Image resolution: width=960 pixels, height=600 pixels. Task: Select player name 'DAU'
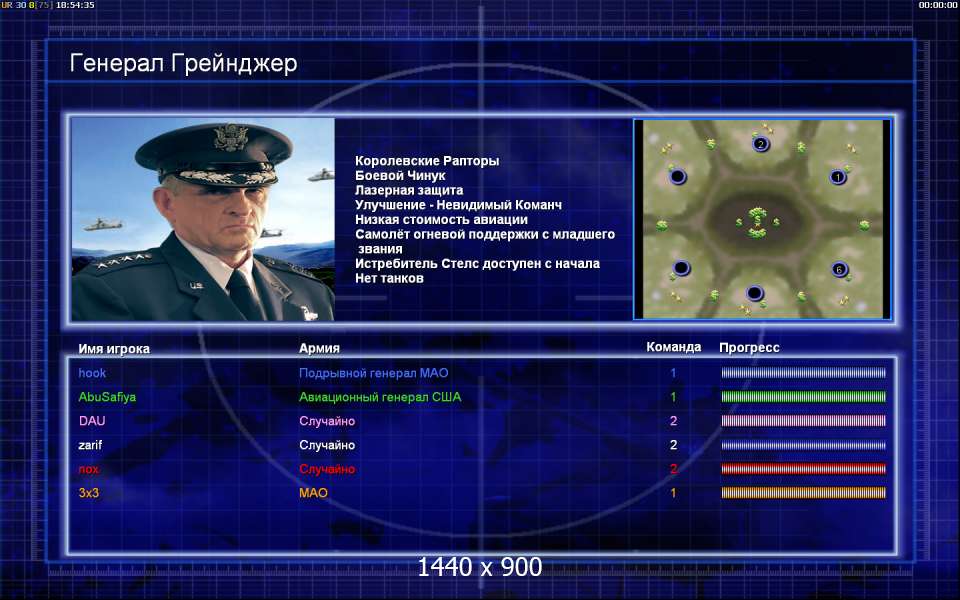(x=92, y=421)
